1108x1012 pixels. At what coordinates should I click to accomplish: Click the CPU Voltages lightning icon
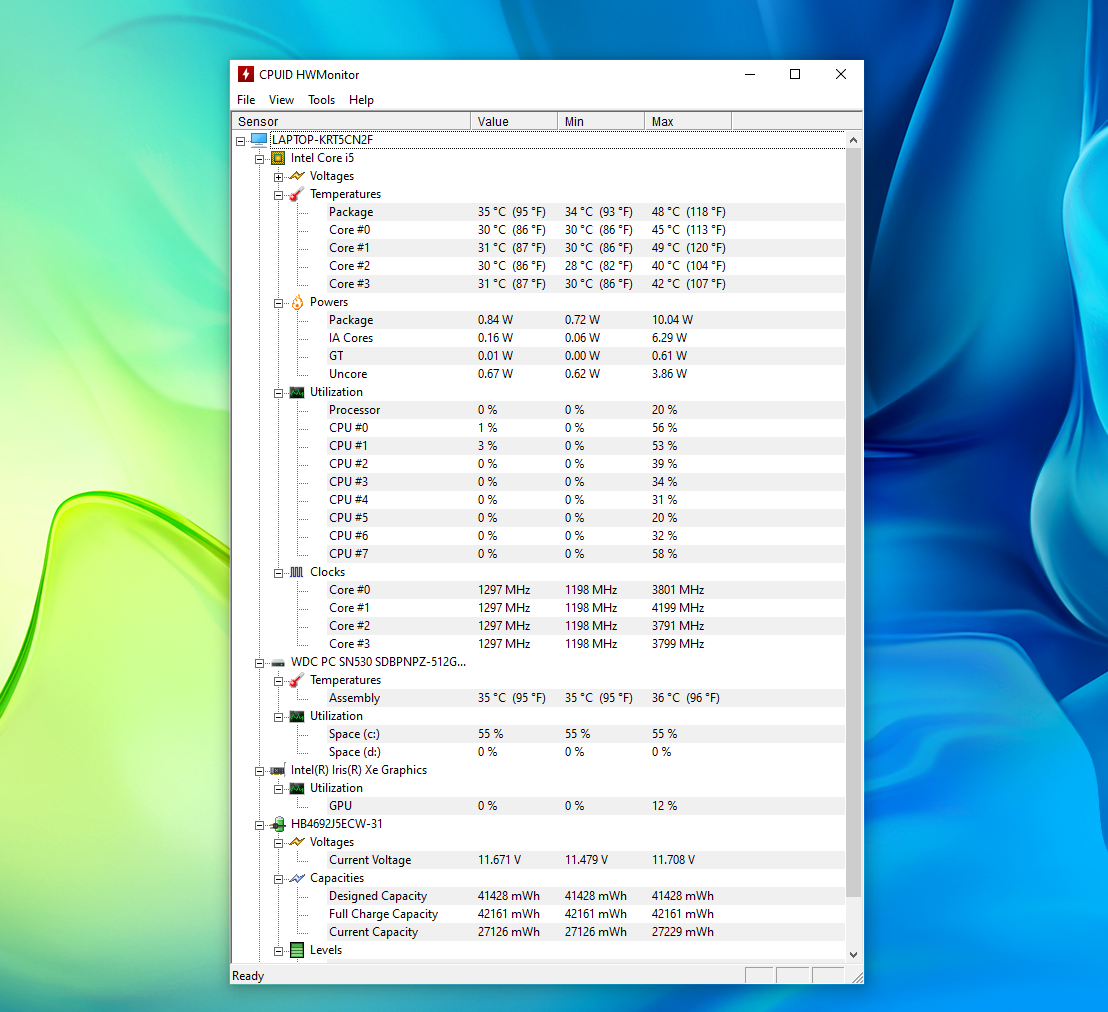pyautogui.click(x=297, y=176)
